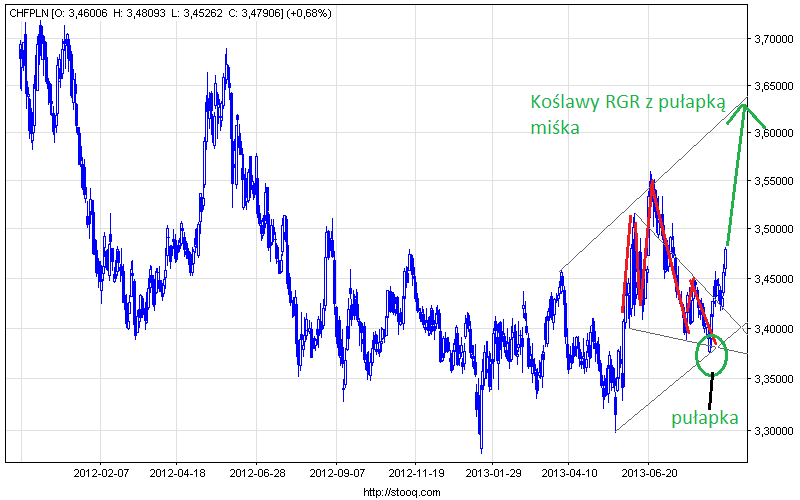
Task: Click the 2012-11-19 date label
Action: tap(416, 473)
